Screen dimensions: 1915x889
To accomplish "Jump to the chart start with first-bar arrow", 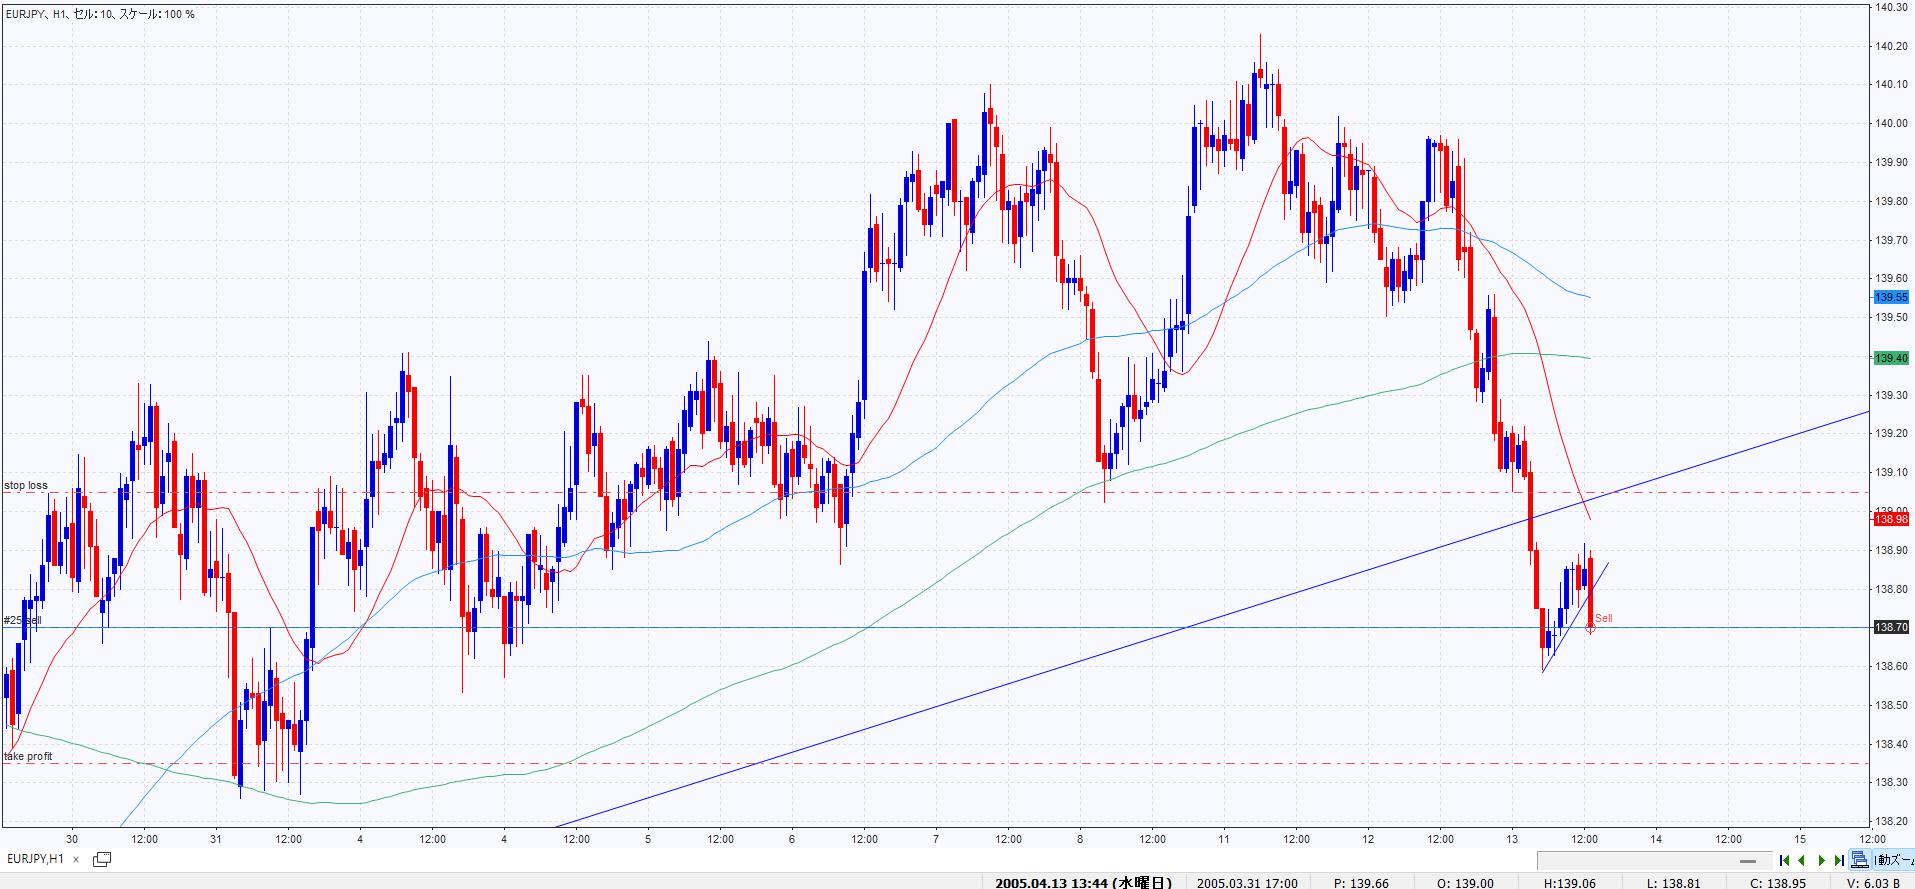I will [1785, 860].
